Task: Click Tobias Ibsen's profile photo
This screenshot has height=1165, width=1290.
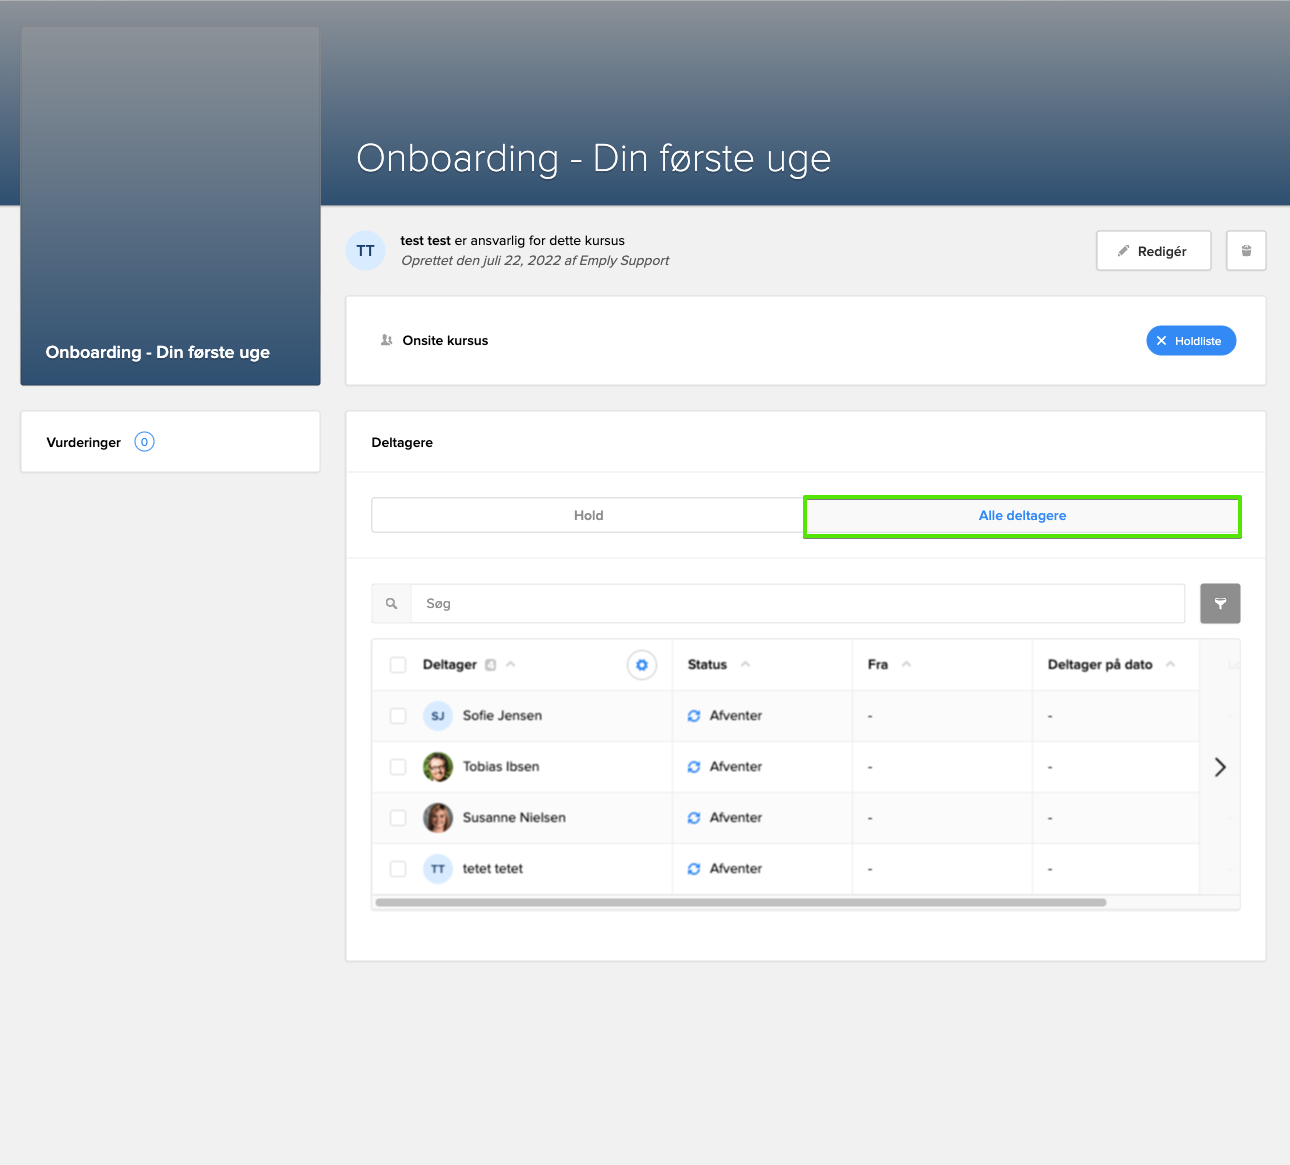Action: point(438,767)
